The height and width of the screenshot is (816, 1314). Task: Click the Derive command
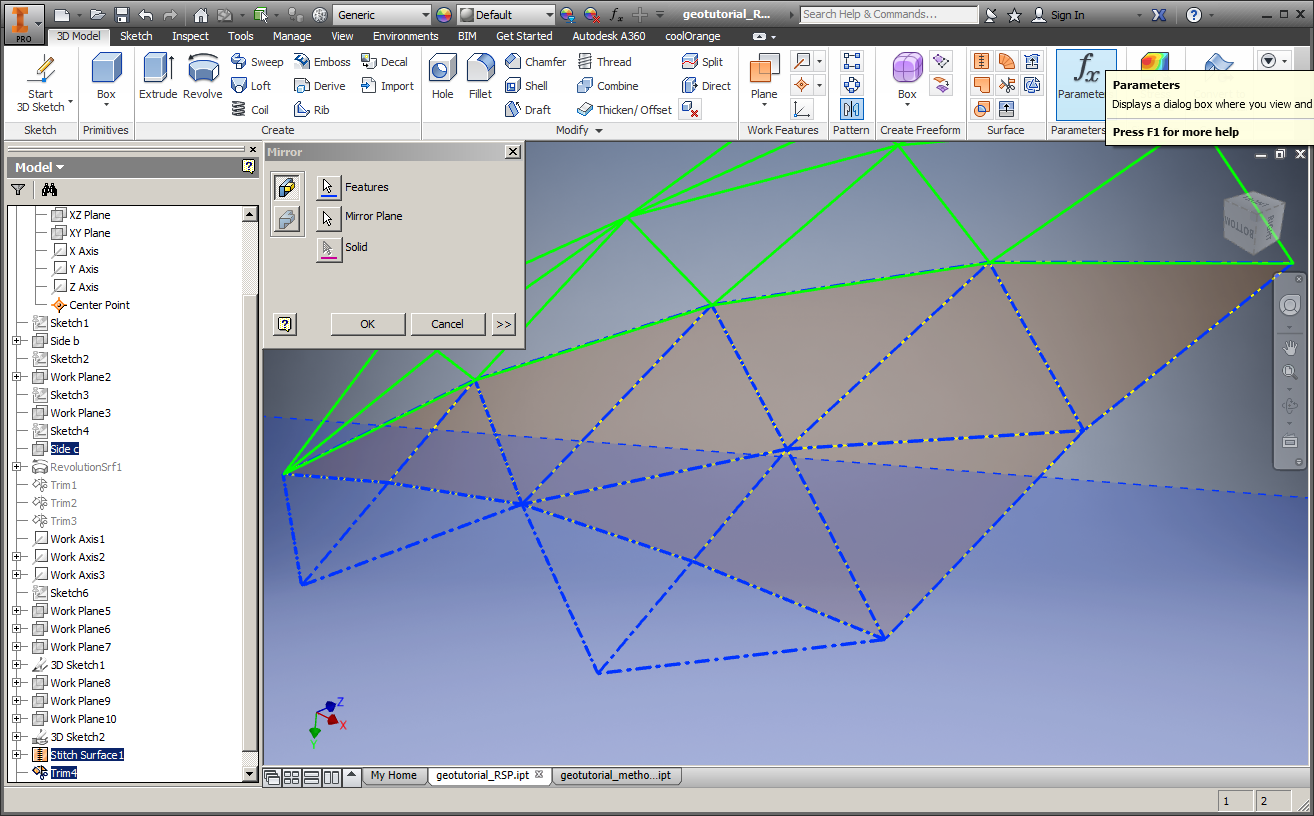(319, 86)
